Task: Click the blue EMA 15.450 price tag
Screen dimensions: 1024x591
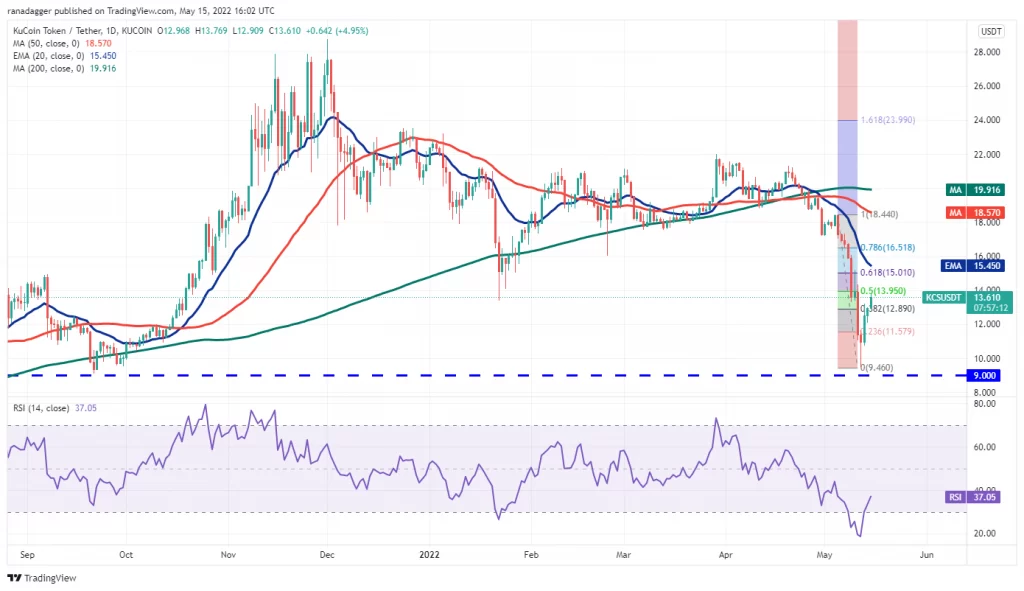Action: pyautogui.click(x=972, y=266)
